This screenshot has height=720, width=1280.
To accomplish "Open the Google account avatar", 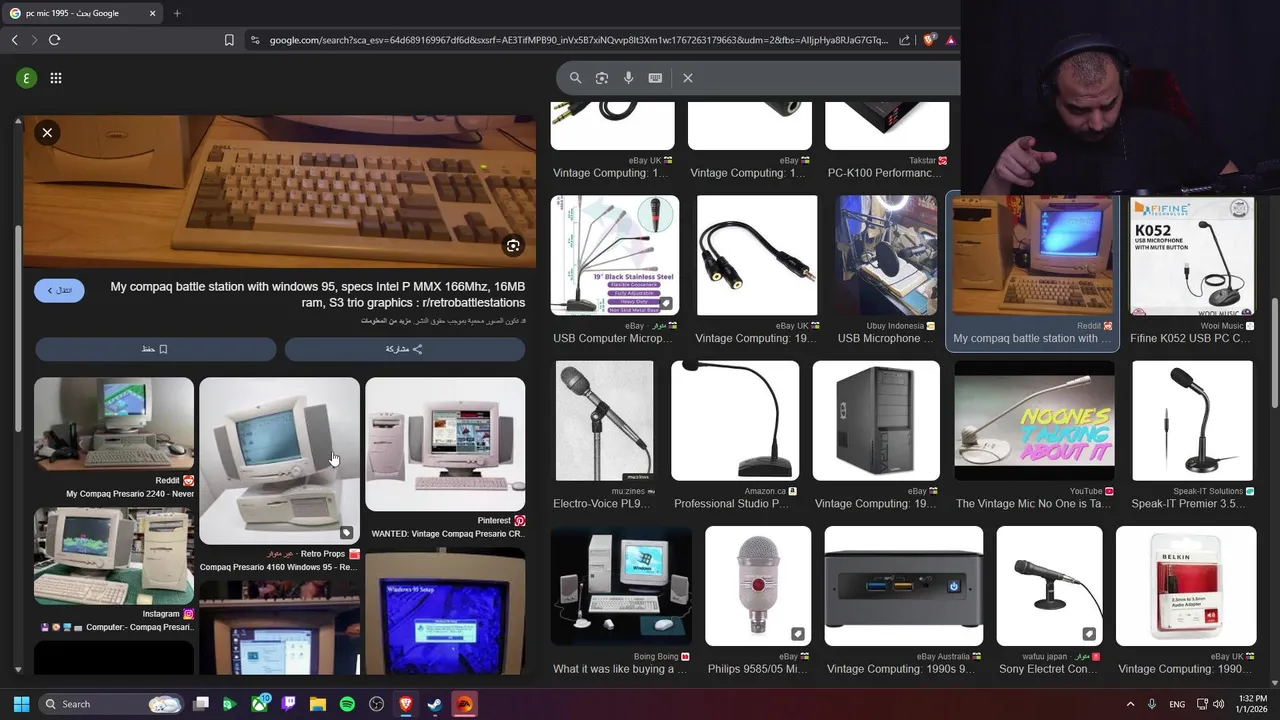I will [25, 78].
